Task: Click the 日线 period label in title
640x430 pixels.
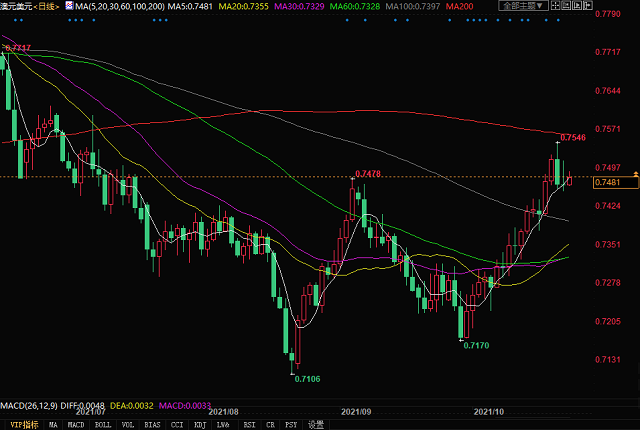Action: [x=45, y=6]
